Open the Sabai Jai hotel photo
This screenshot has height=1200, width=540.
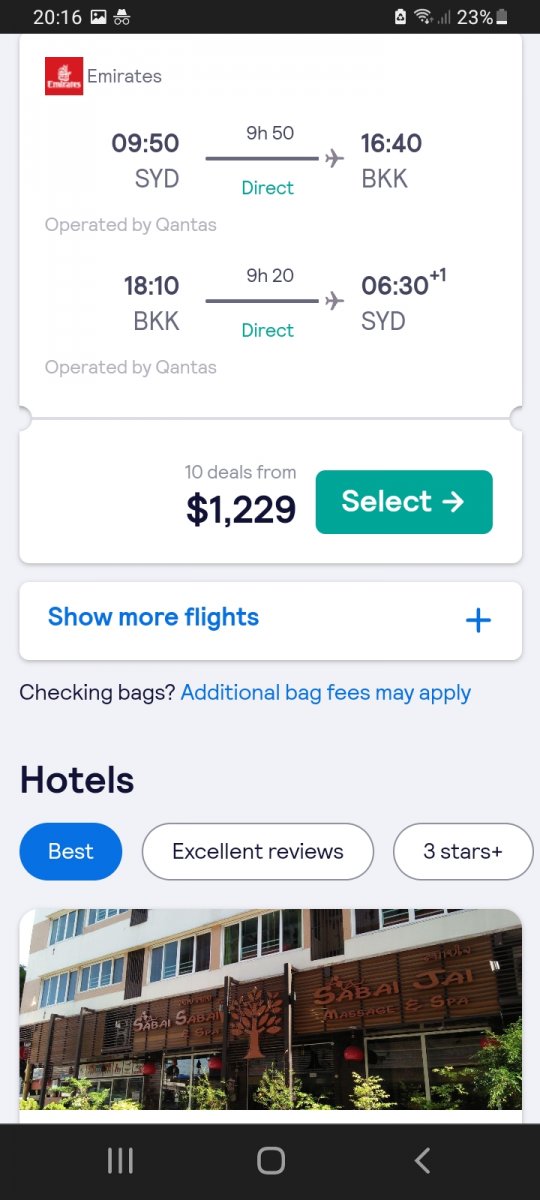(271, 1010)
